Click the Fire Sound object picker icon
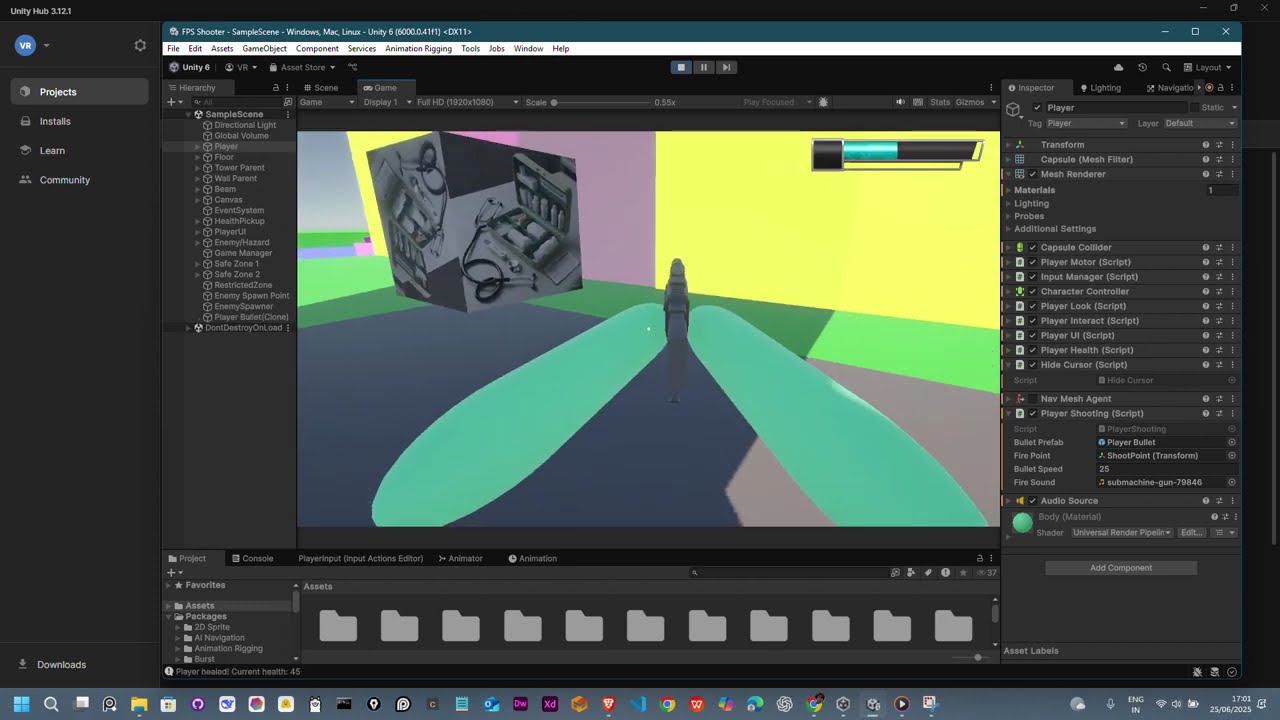 coord(1232,482)
